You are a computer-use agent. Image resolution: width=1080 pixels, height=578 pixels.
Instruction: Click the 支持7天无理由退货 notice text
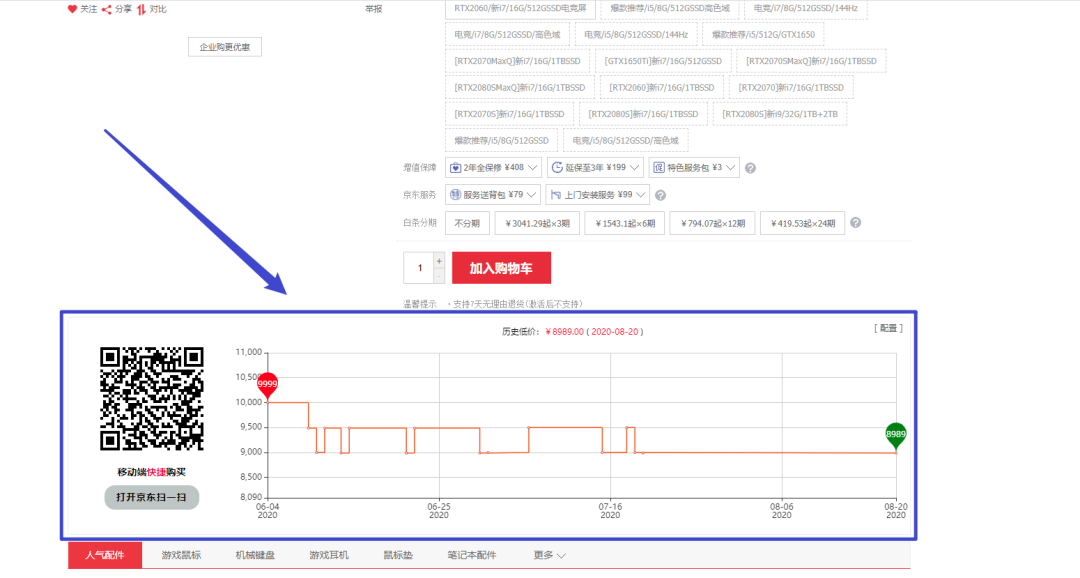click(517, 304)
